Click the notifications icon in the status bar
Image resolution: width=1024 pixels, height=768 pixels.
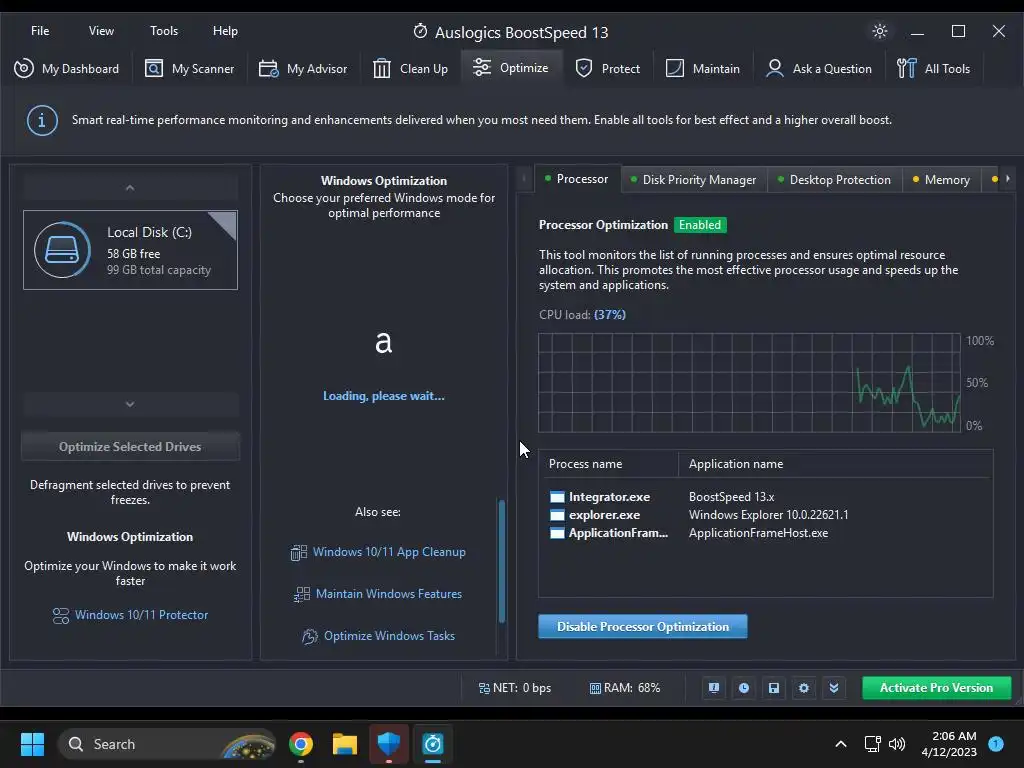[x=714, y=688]
